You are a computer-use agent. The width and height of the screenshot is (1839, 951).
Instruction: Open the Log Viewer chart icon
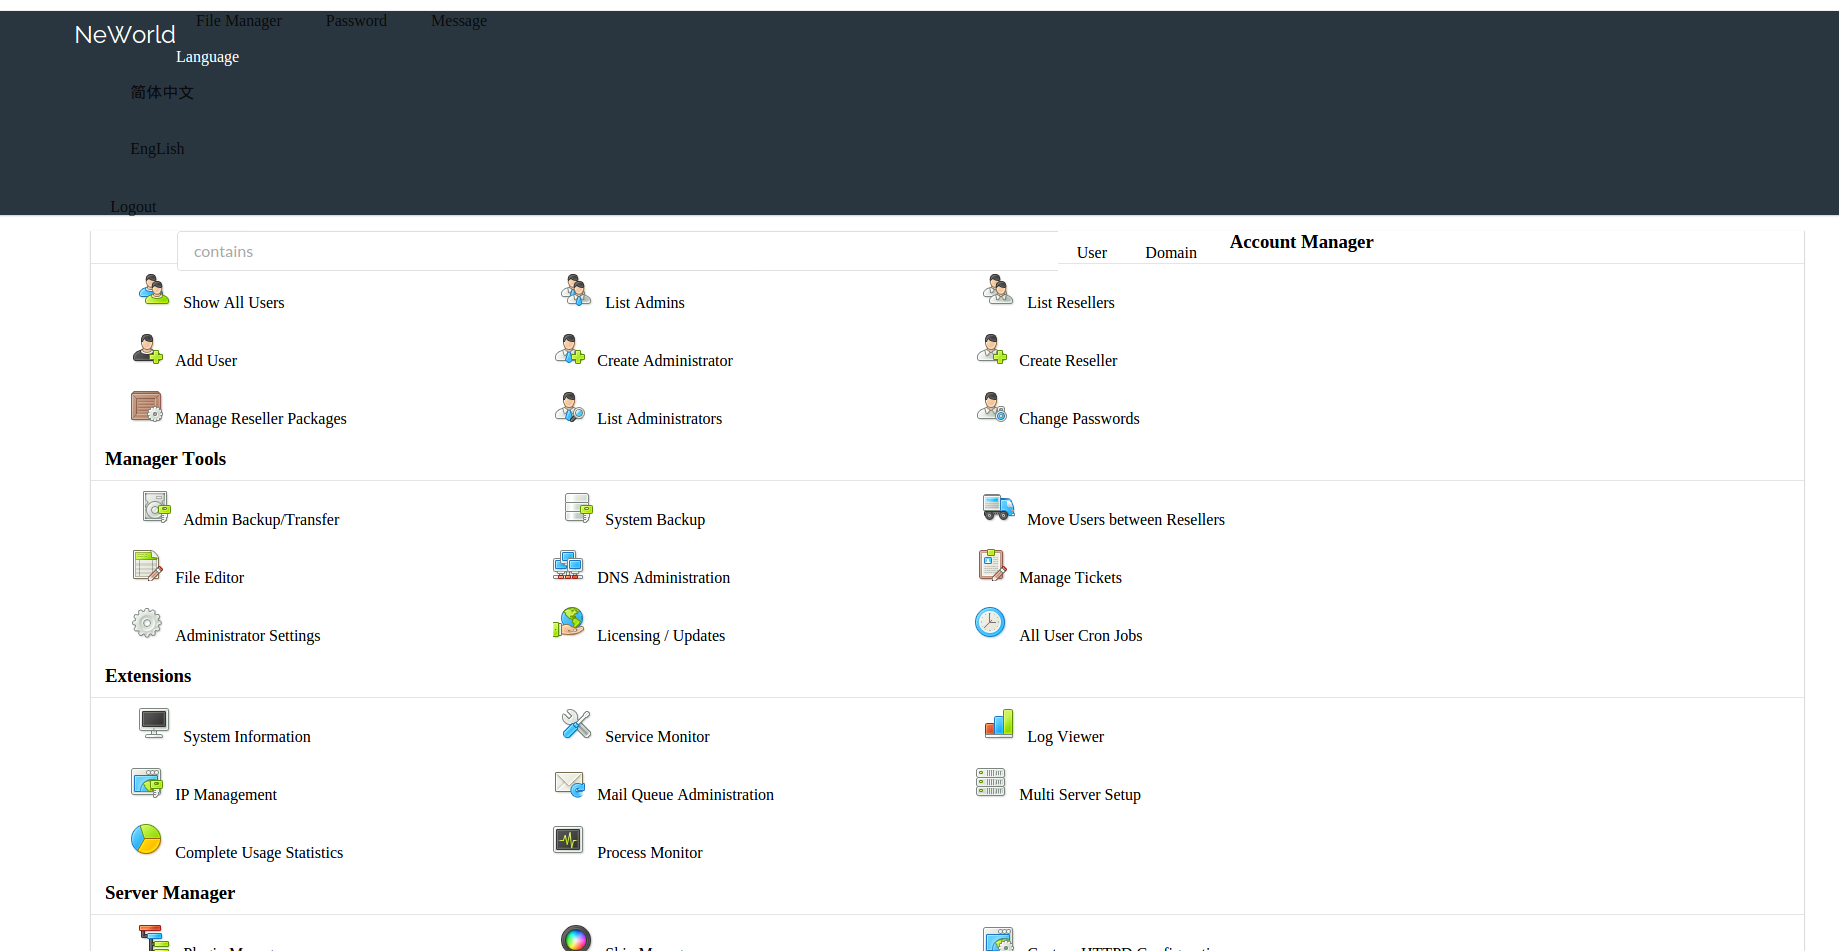[999, 724]
